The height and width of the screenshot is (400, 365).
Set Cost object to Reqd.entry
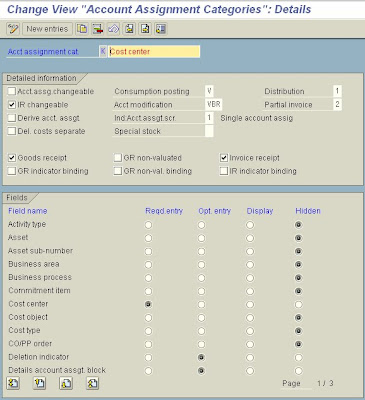(148, 318)
